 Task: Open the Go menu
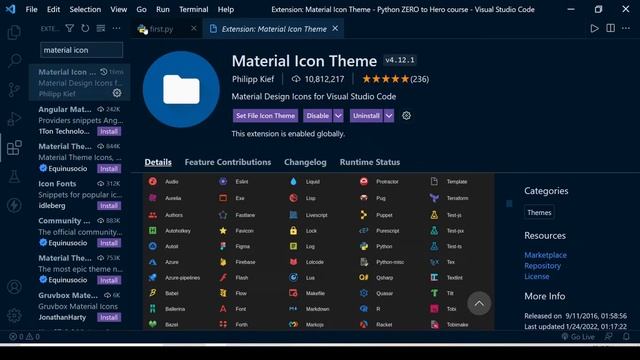(141, 9)
